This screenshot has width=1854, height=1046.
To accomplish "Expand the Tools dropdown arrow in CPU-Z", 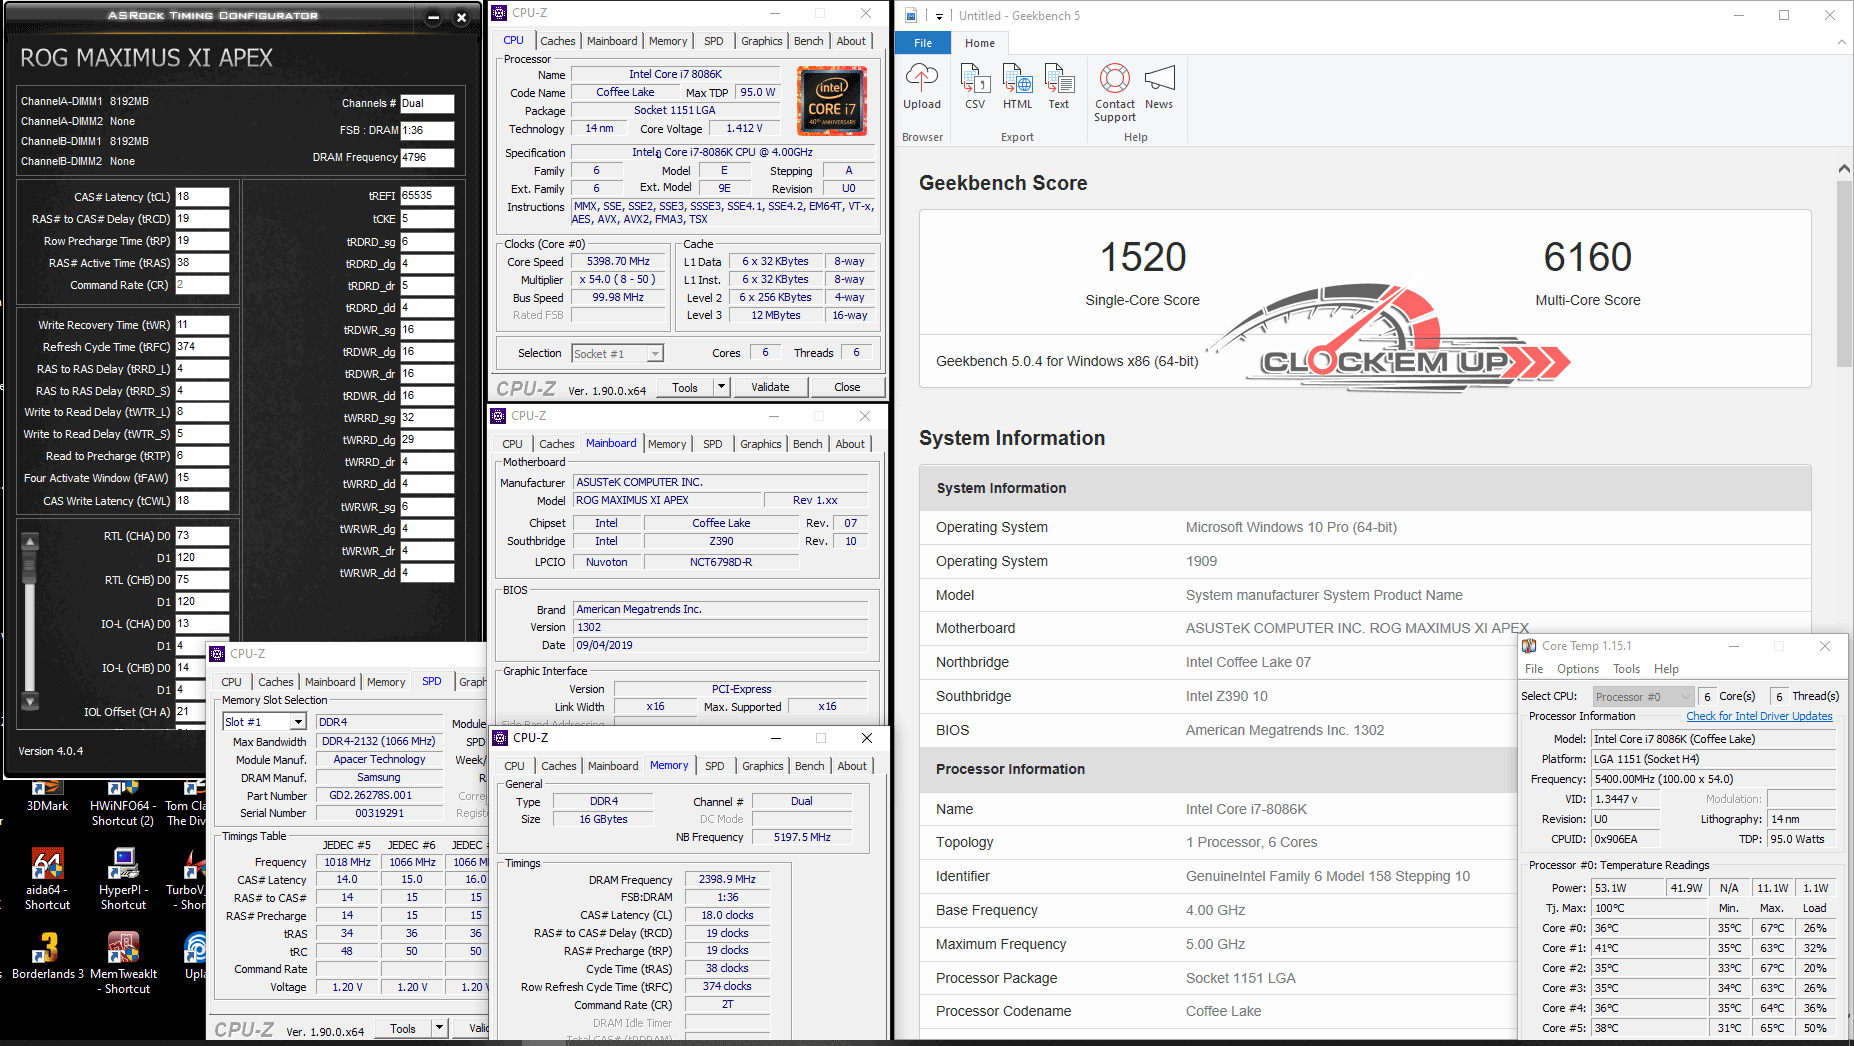I will click(x=721, y=387).
